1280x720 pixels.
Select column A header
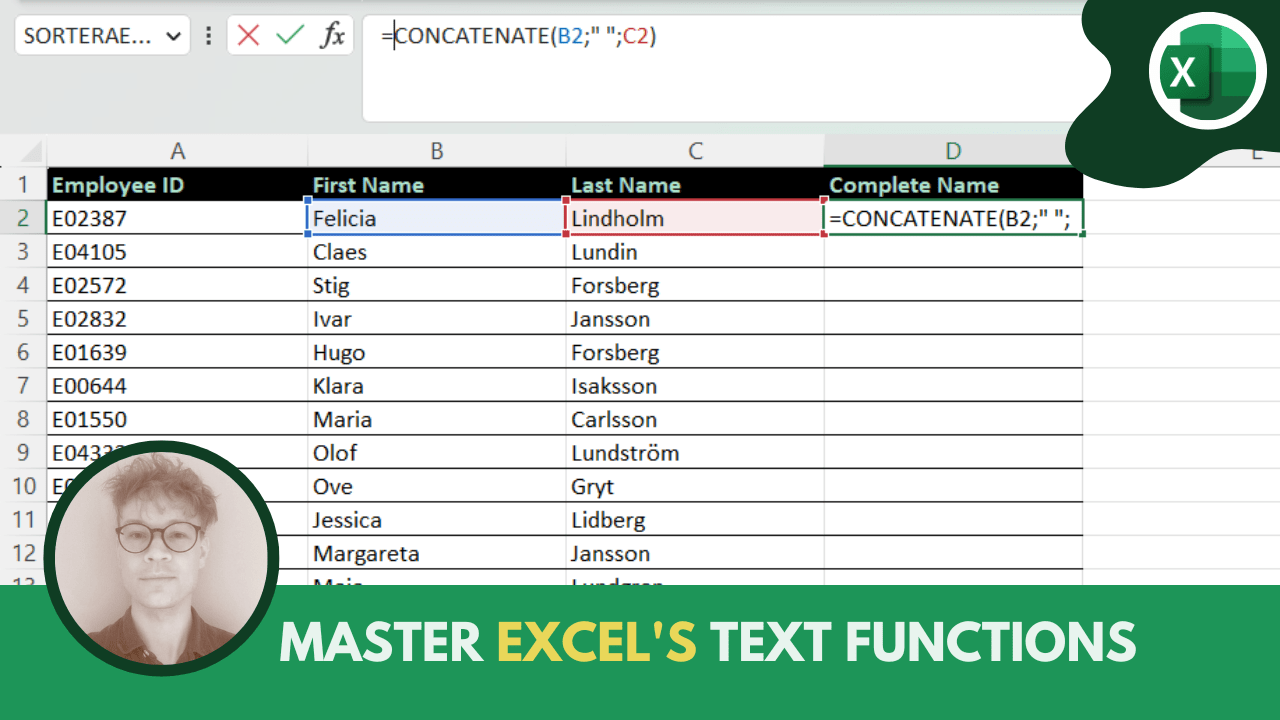[x=177, y=151]
